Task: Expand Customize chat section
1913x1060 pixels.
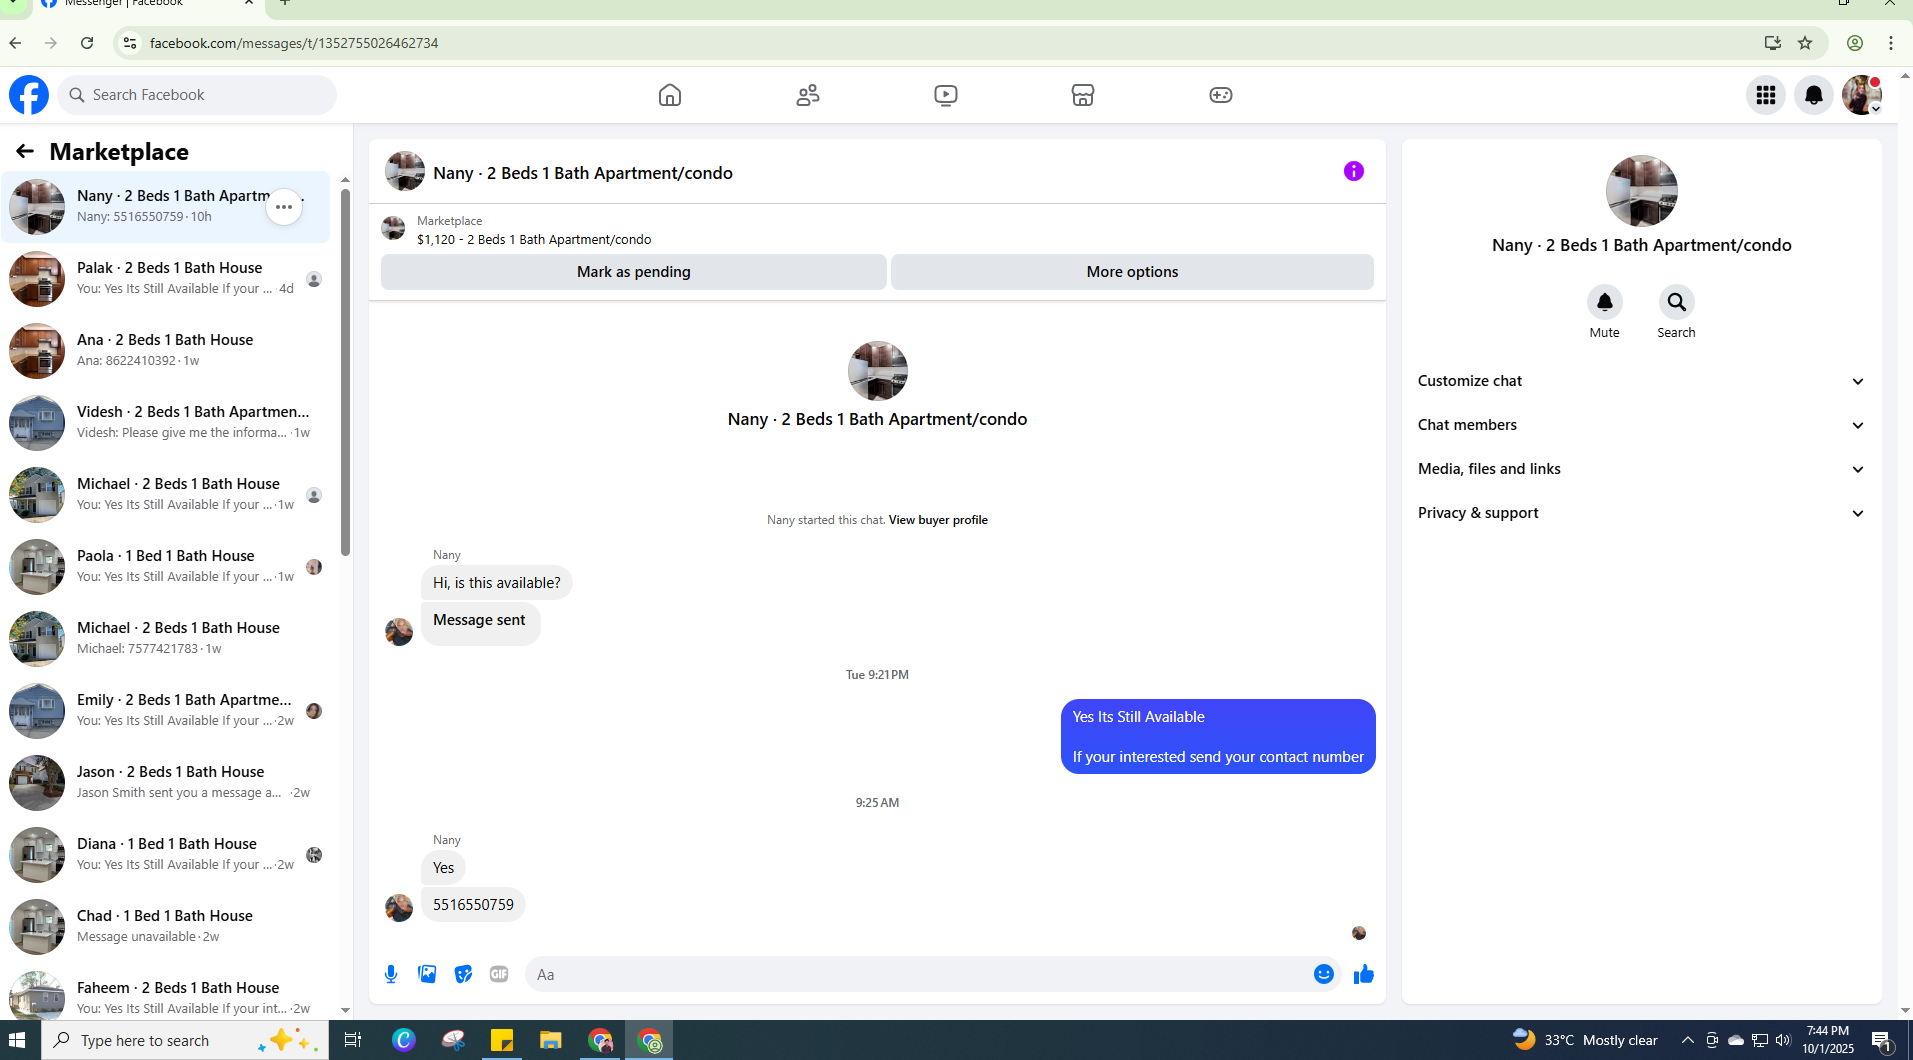Action: 1641,381
